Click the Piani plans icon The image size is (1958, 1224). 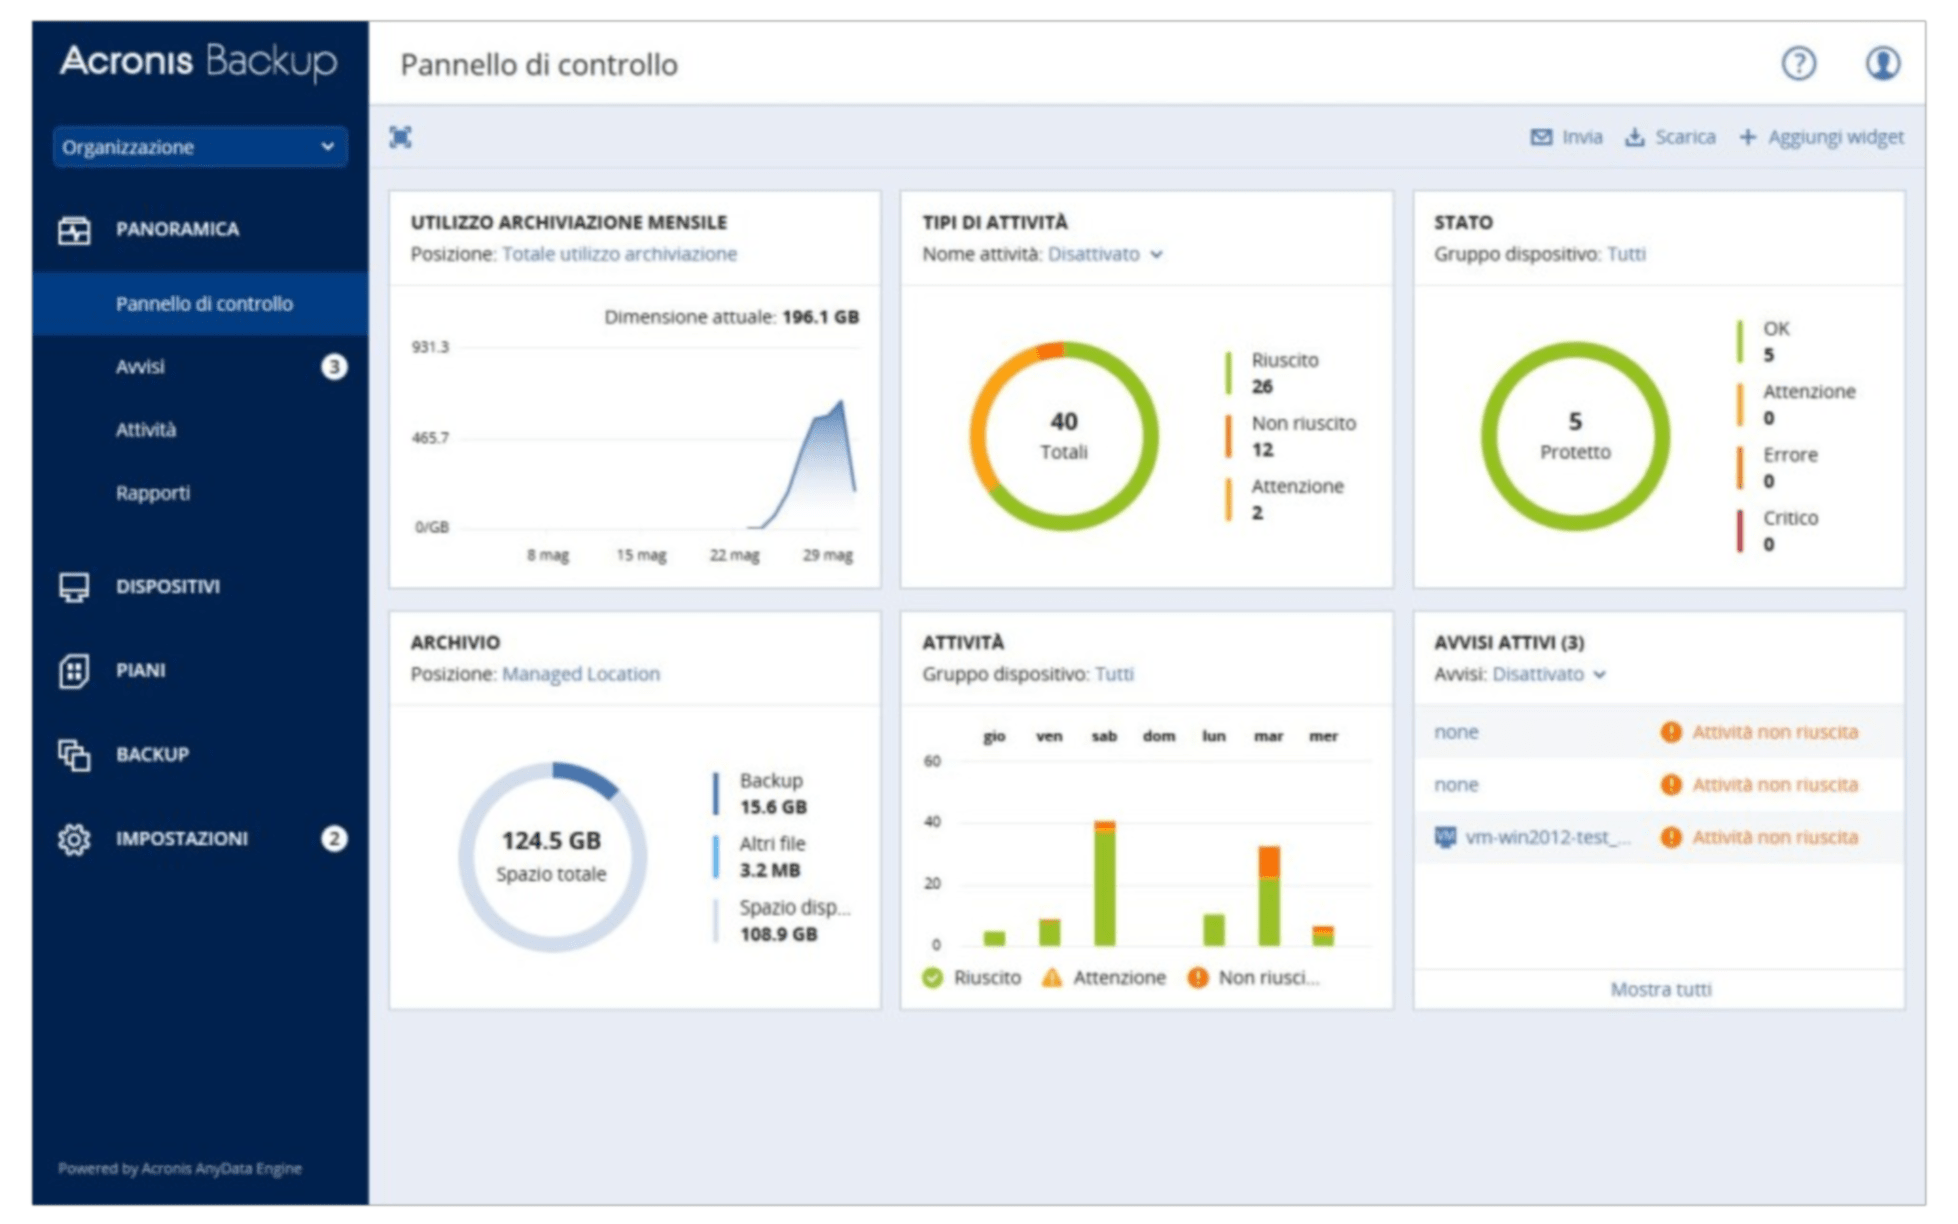(x=74, y=671)
